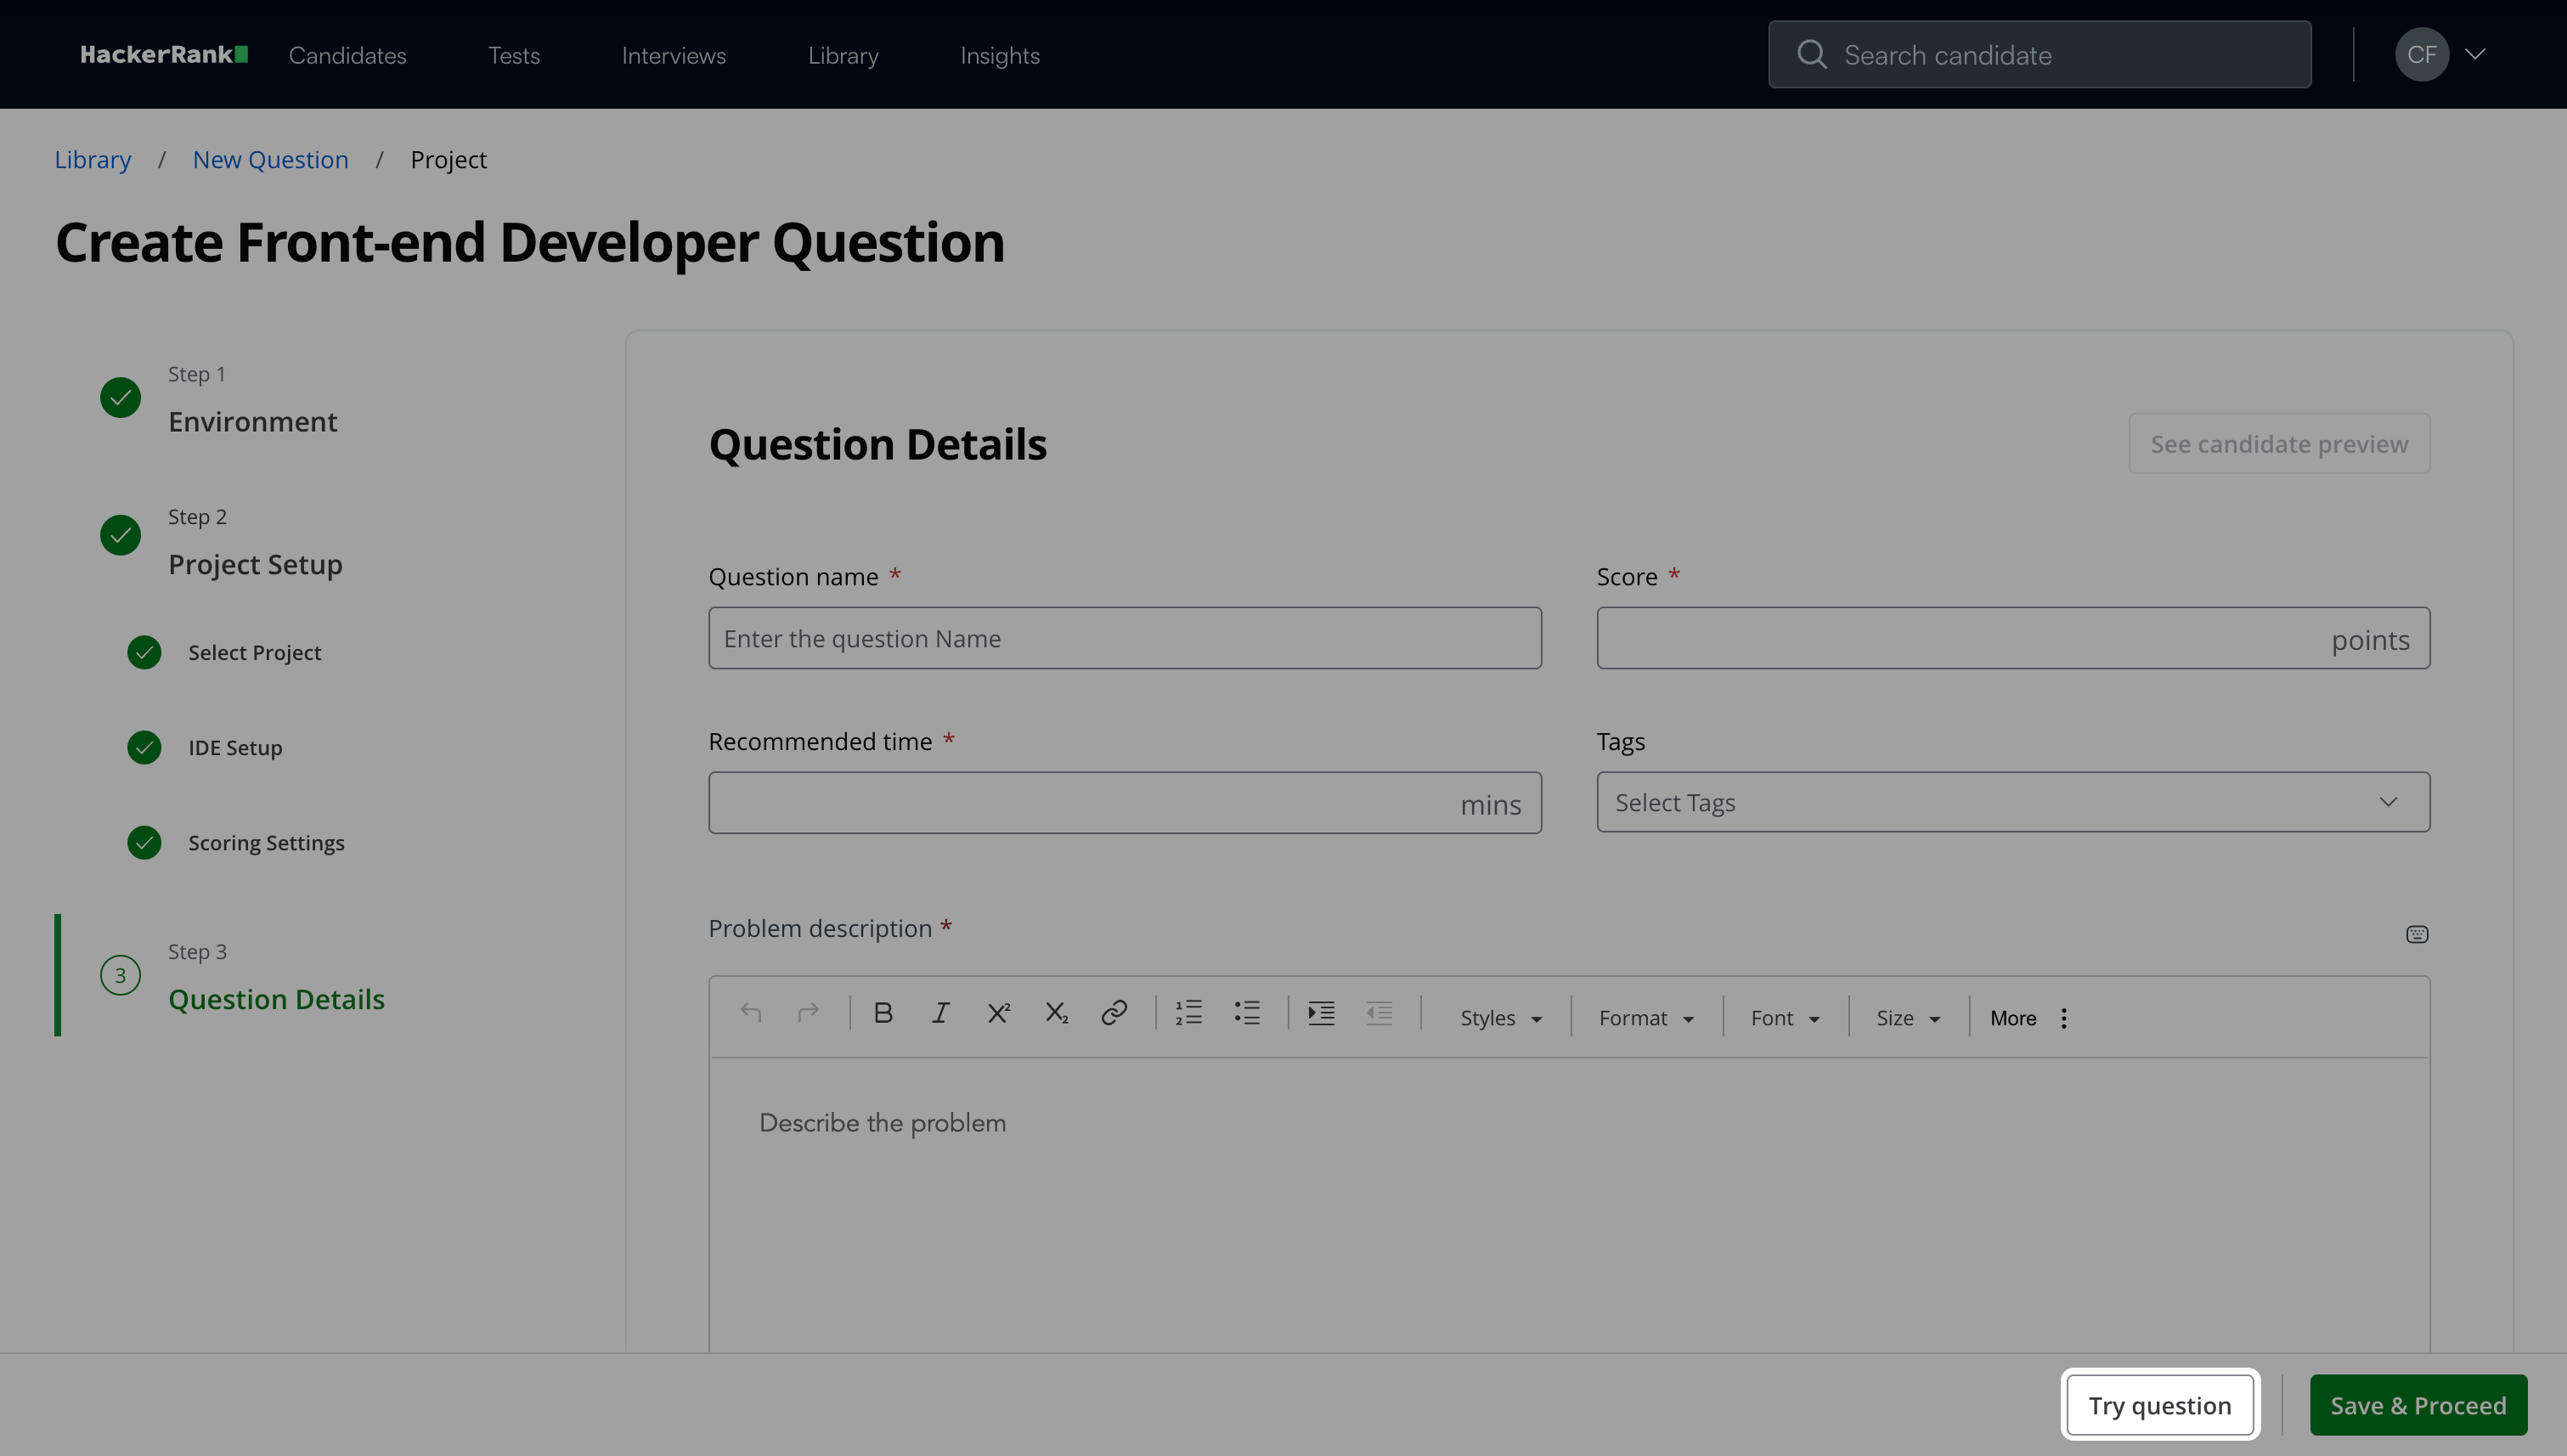Screen dimensions: 2567x1456
Task: Toggle bold formatting in editor toolbar
Action: (882, 1014)
